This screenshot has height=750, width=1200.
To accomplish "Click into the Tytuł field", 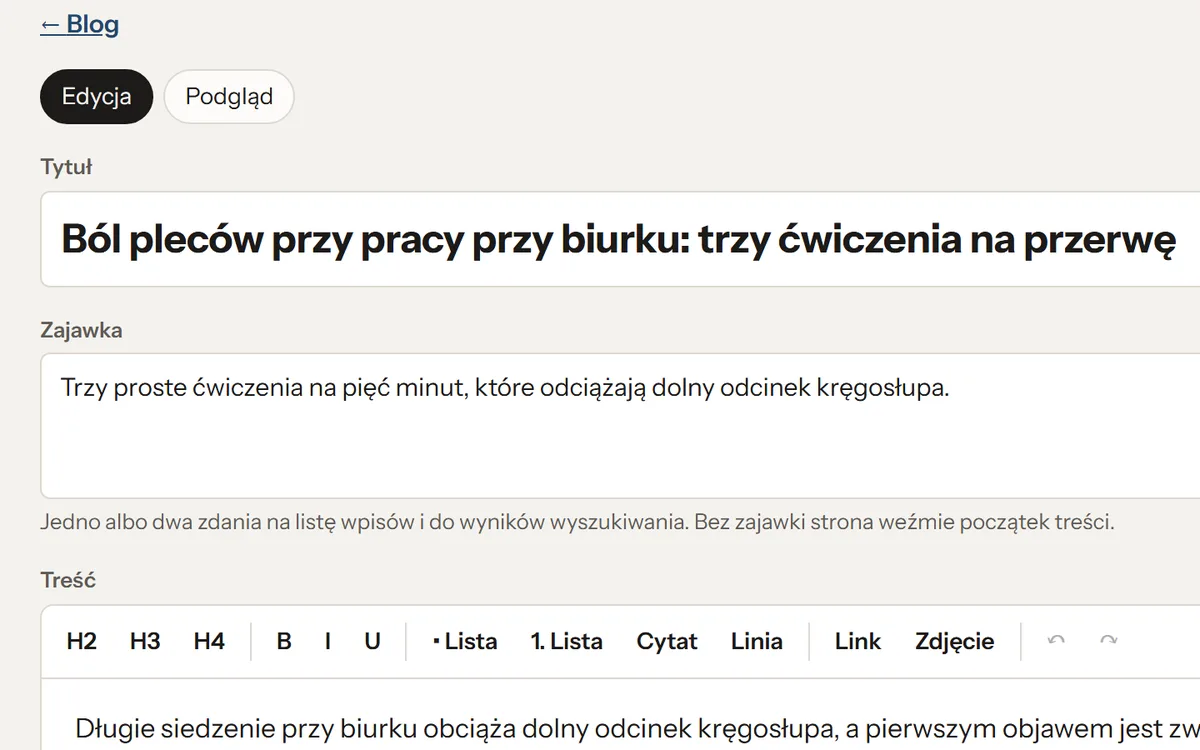I will pyautogui.click(x=620, y=239).
